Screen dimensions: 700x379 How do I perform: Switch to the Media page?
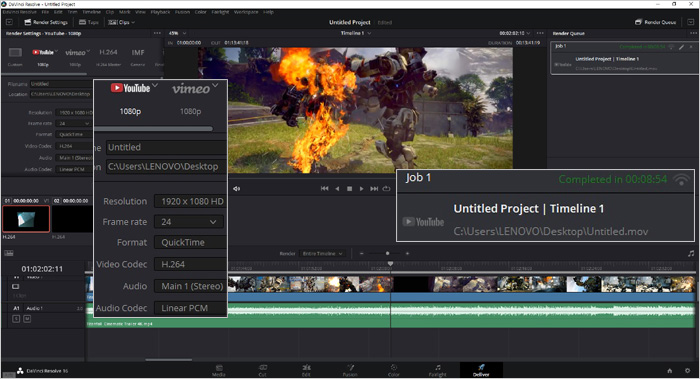219,371
